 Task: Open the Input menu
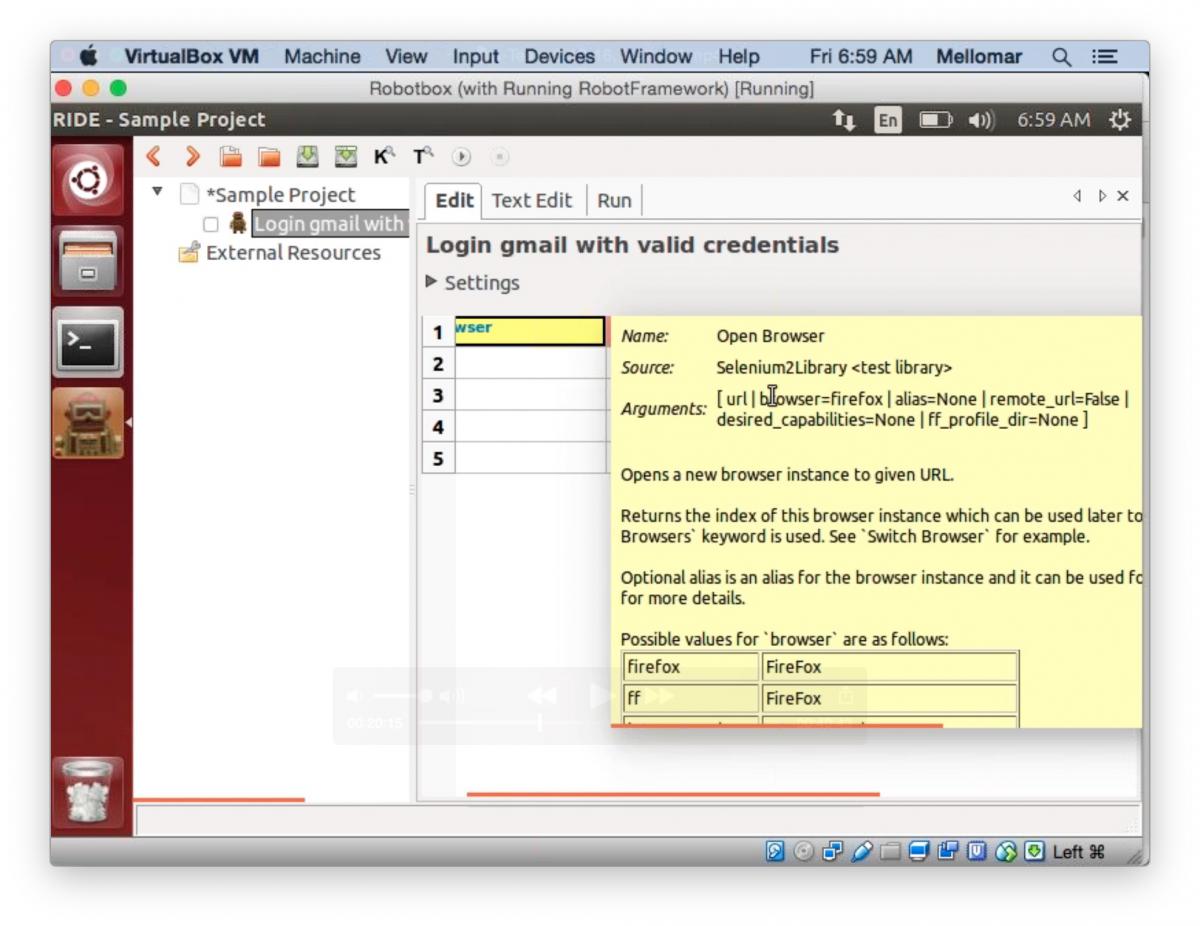(x=476, y=57)
